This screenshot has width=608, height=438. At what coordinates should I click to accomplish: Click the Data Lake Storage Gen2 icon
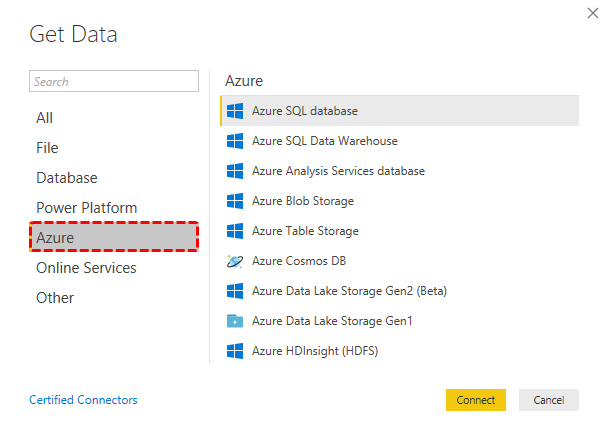[235, 291]
